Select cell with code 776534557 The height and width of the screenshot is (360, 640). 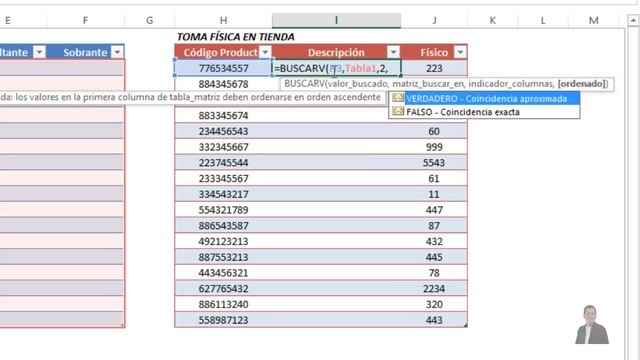click(x=223, y=68)
